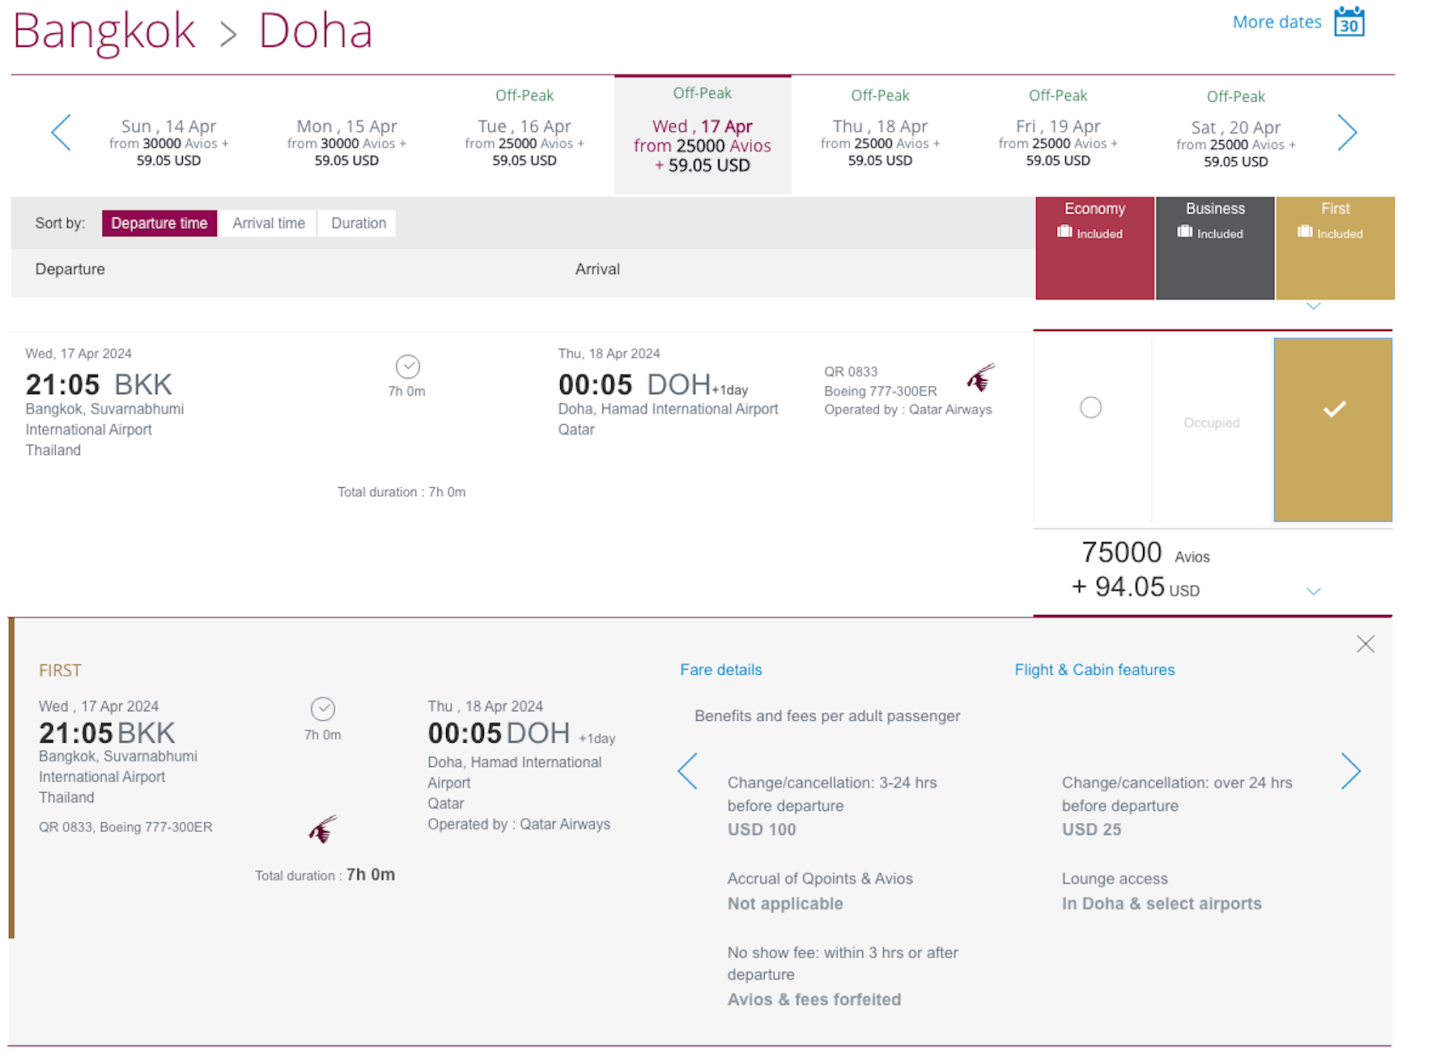Viewport: 1440px width, 1056px height.
Task: Sort flights by Duration
Action: pyautogui.click(x=358, y=223)
